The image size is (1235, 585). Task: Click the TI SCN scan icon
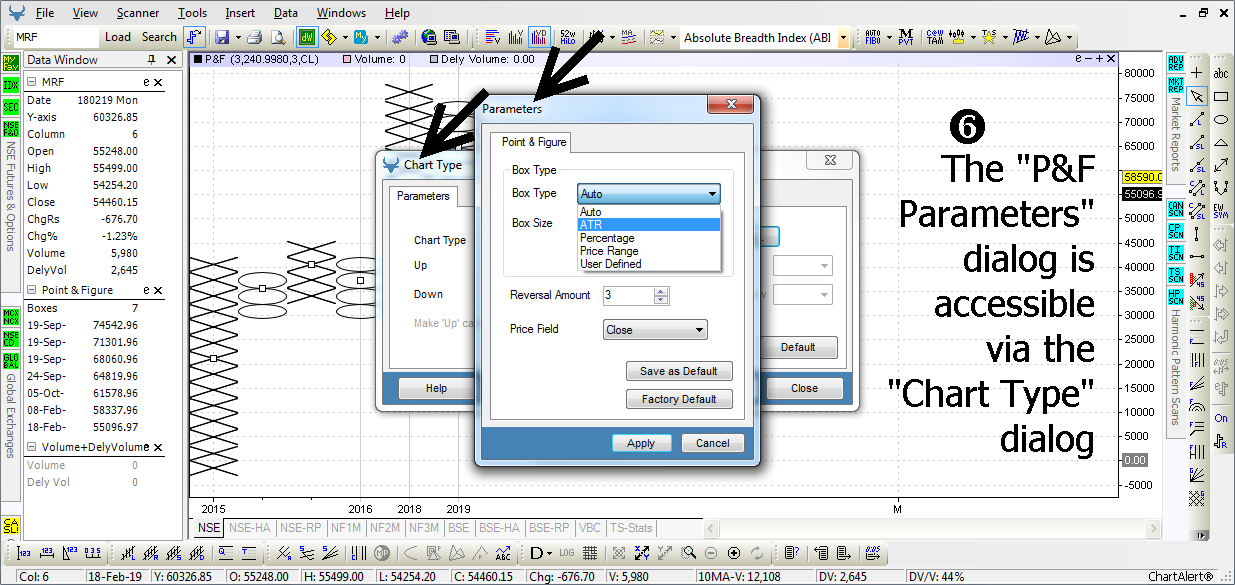click(1175, 253)
